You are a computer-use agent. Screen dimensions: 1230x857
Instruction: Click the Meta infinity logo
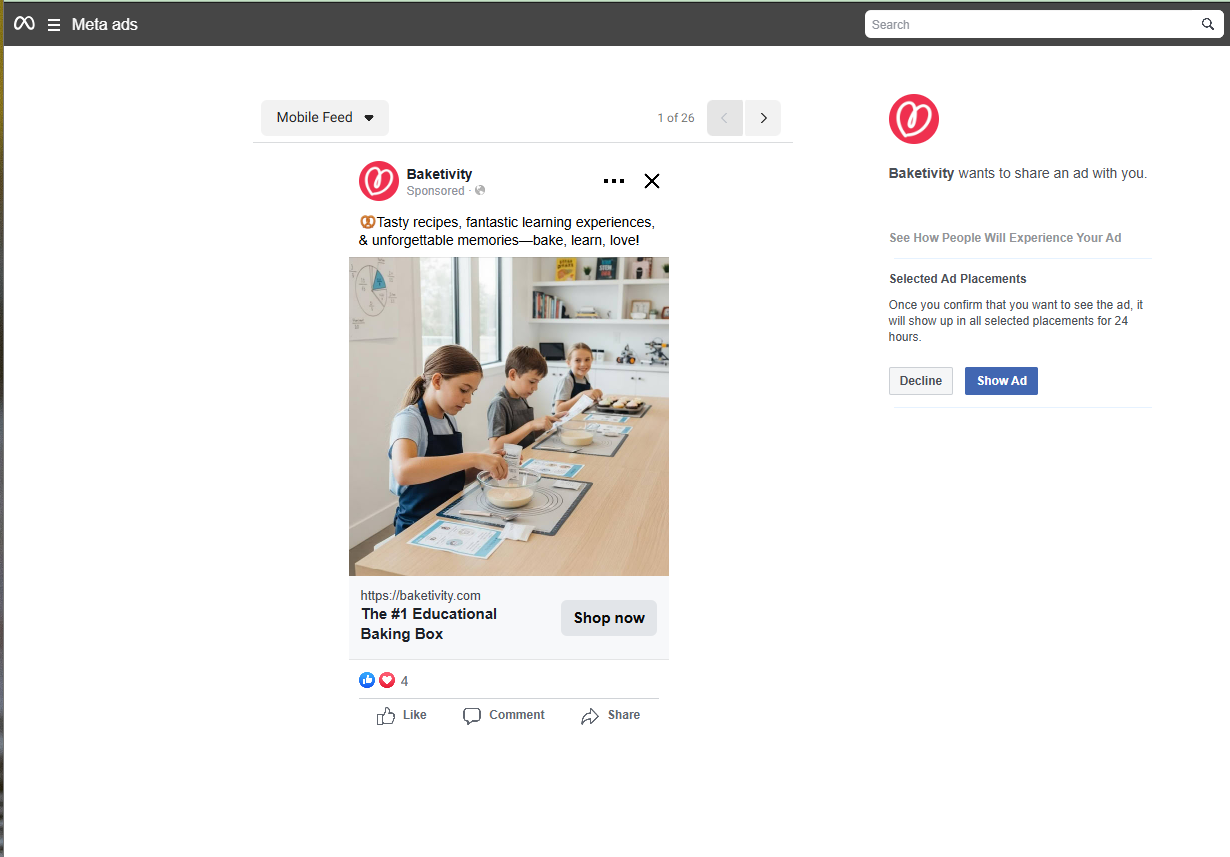tap(24, 23)
